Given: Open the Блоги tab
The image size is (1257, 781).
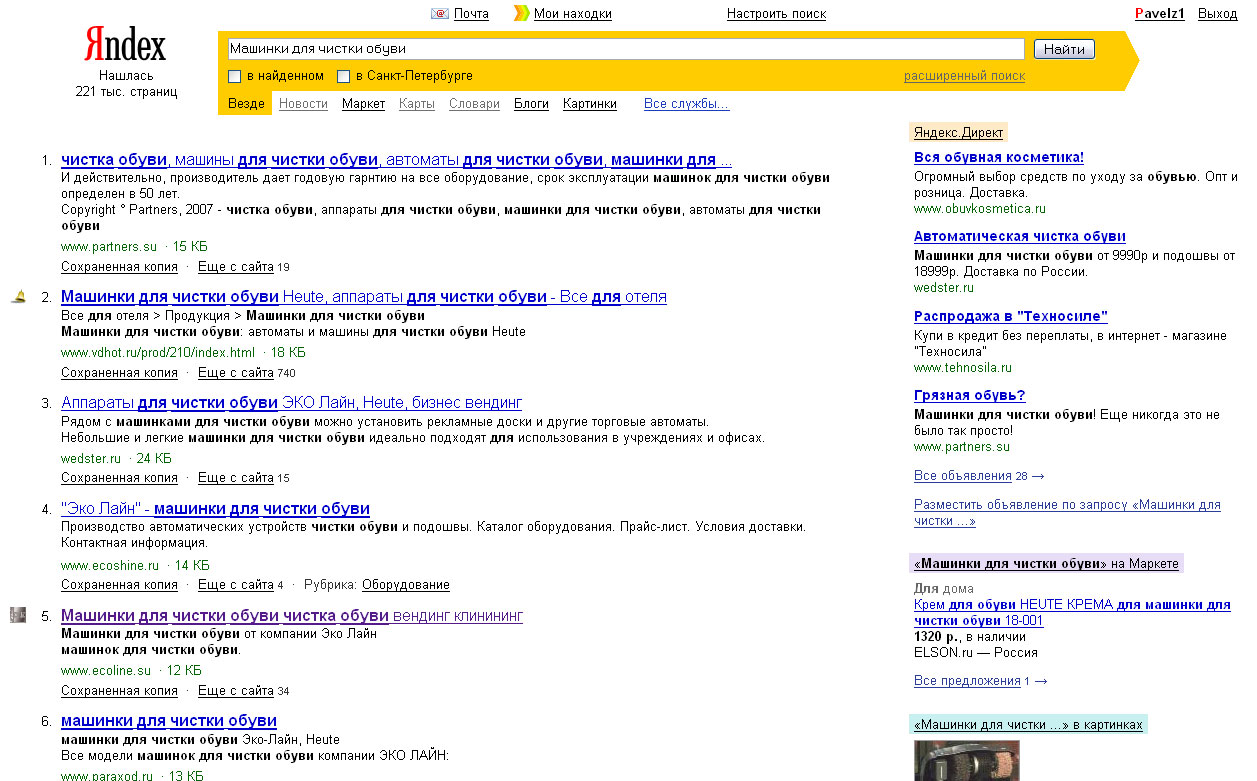Looking at the screenshot, I should (x=531, y=104).
